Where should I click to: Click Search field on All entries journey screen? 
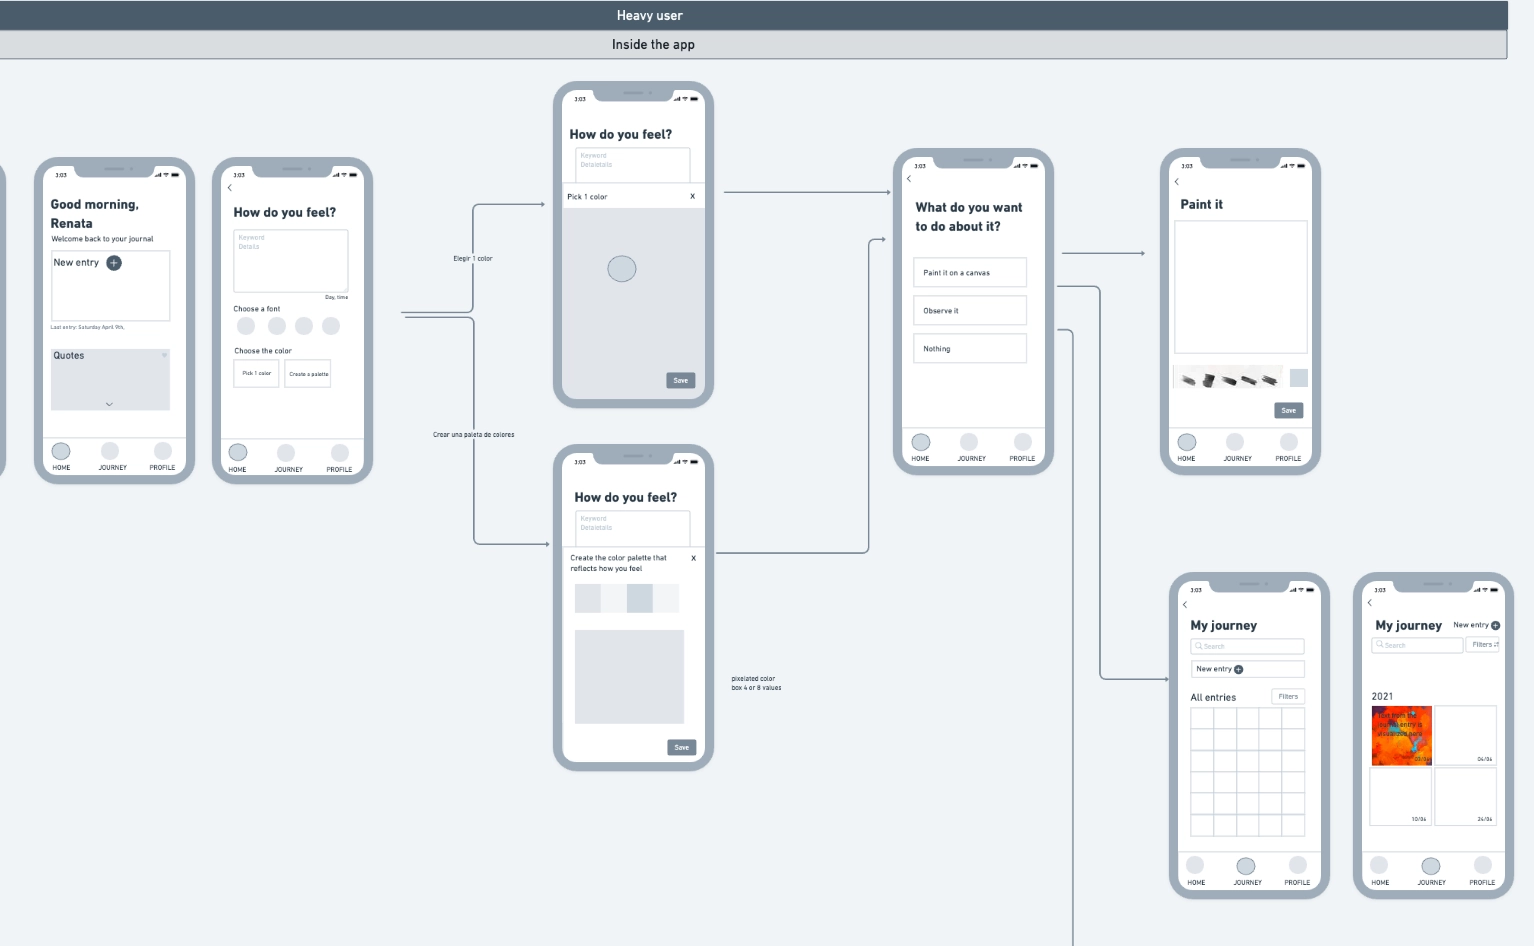pos(1248,646)
